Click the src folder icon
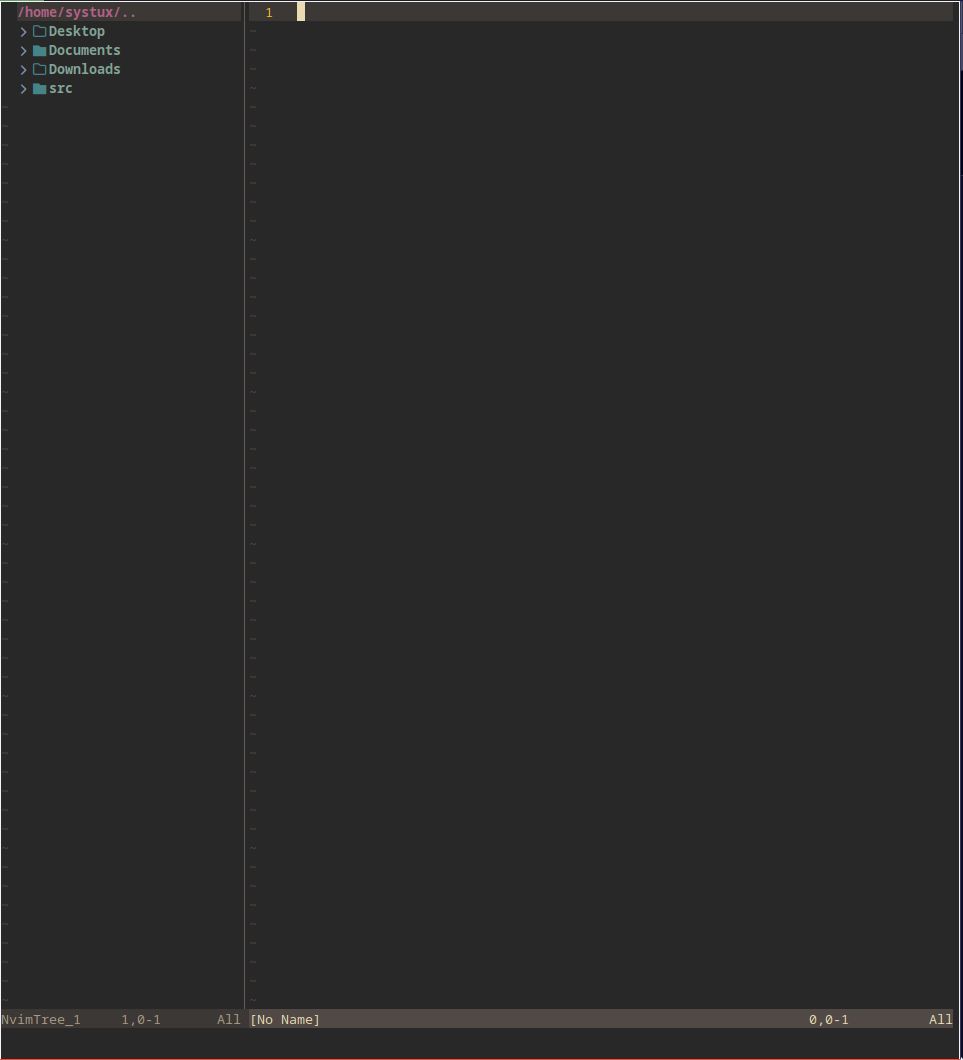Image resolution: width=963 pixels, height=1060 pixels. tap(38, 88)
